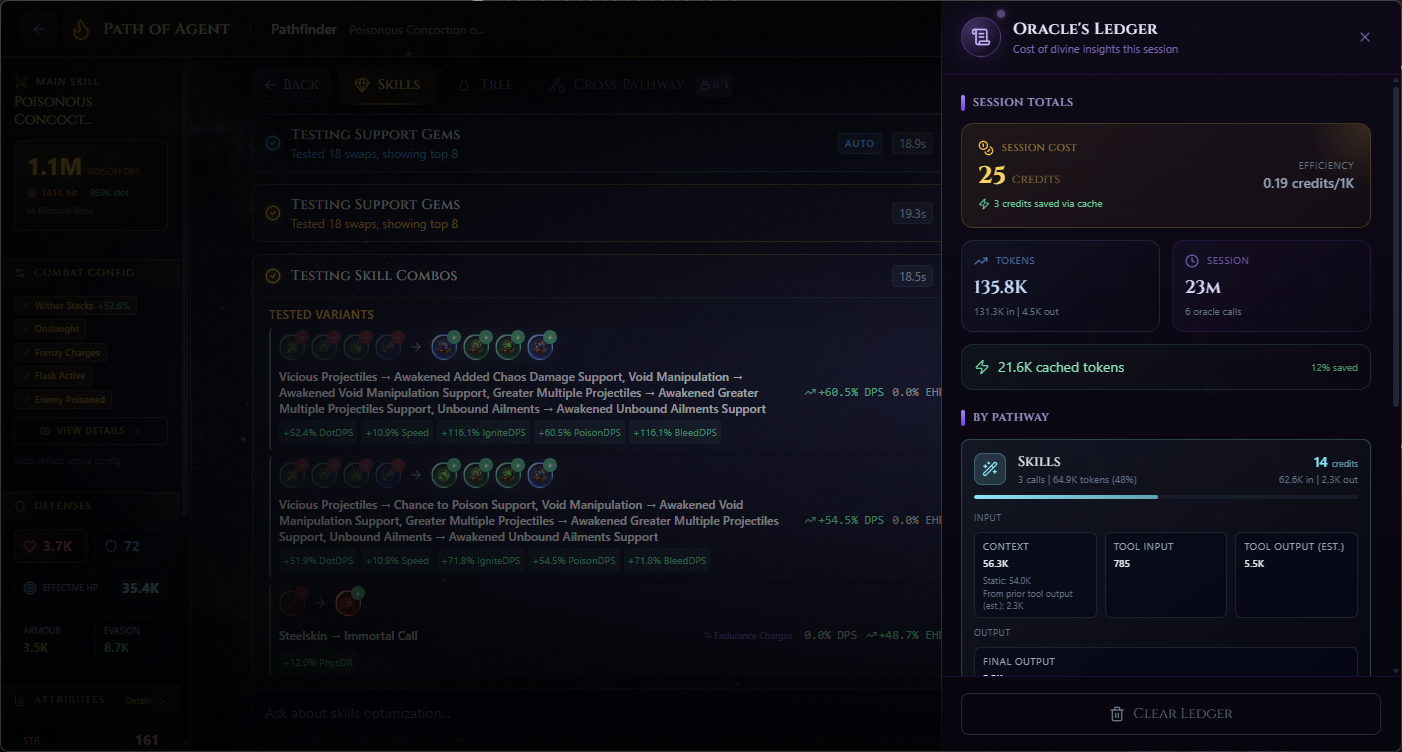Close the Oracle's Ledger panel
Image resolution: width=1402 pixels, height=752 pixels.
(1365, 37)
